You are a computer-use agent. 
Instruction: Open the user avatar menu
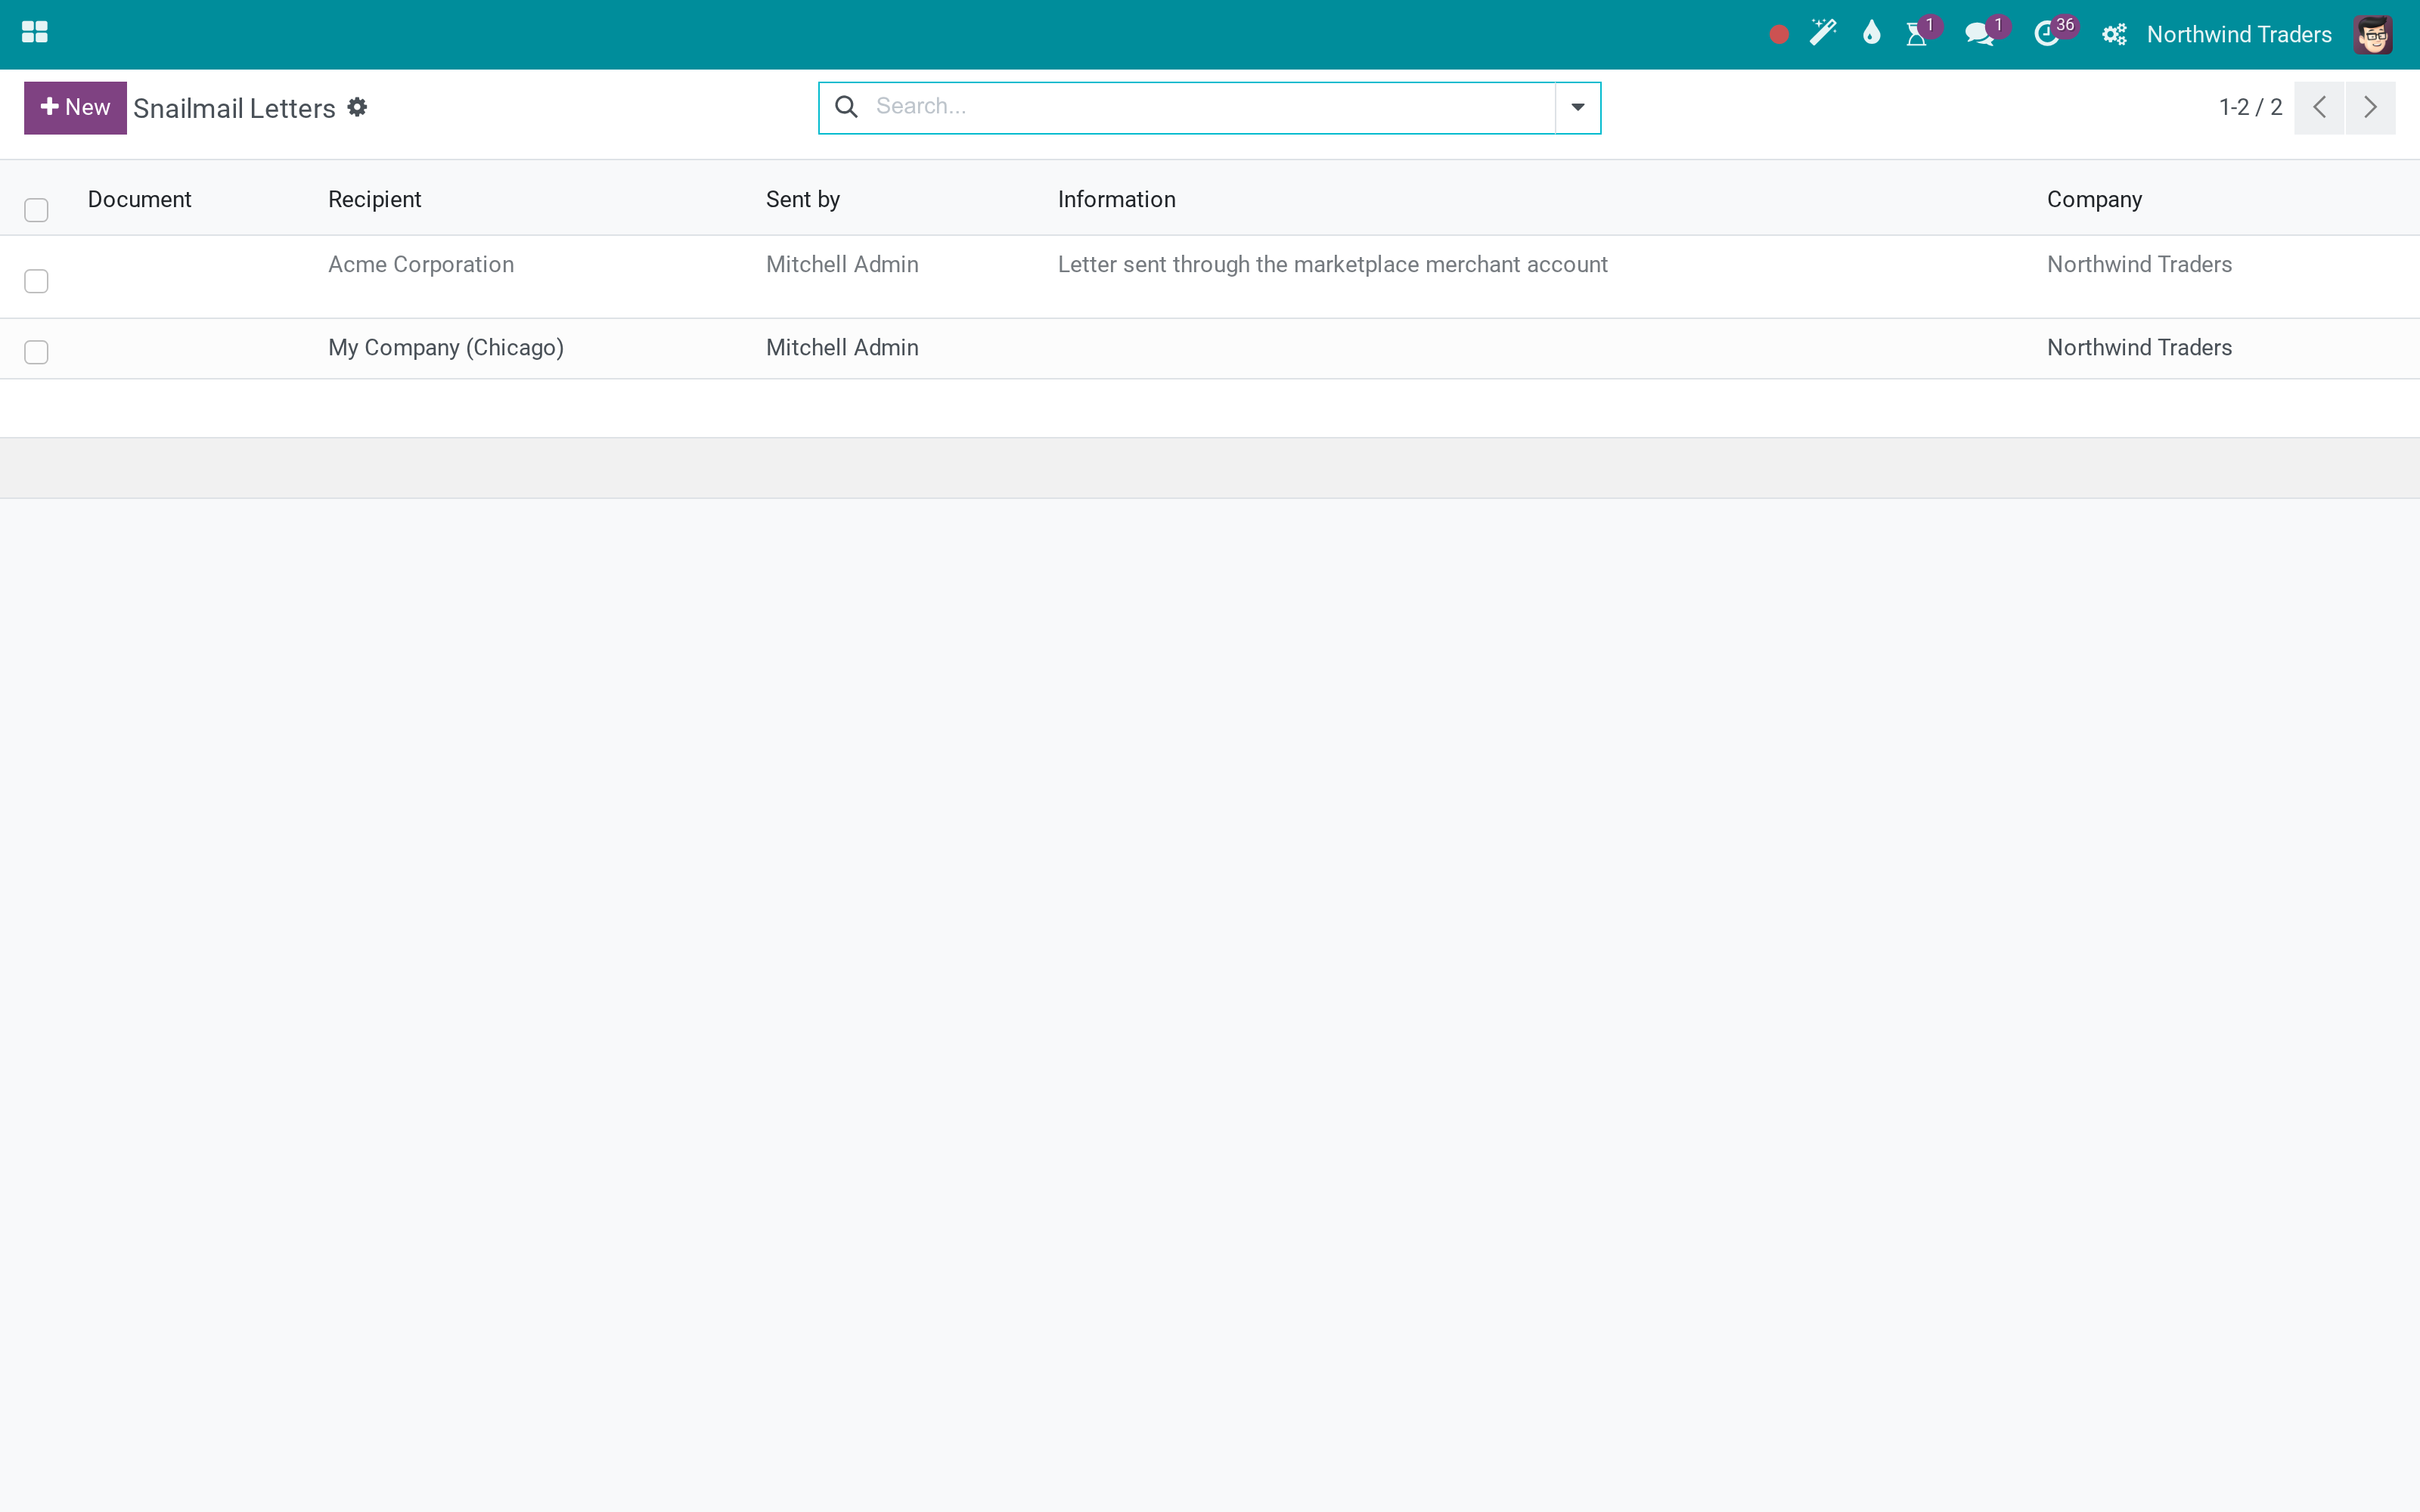(x=2373, y=34)
